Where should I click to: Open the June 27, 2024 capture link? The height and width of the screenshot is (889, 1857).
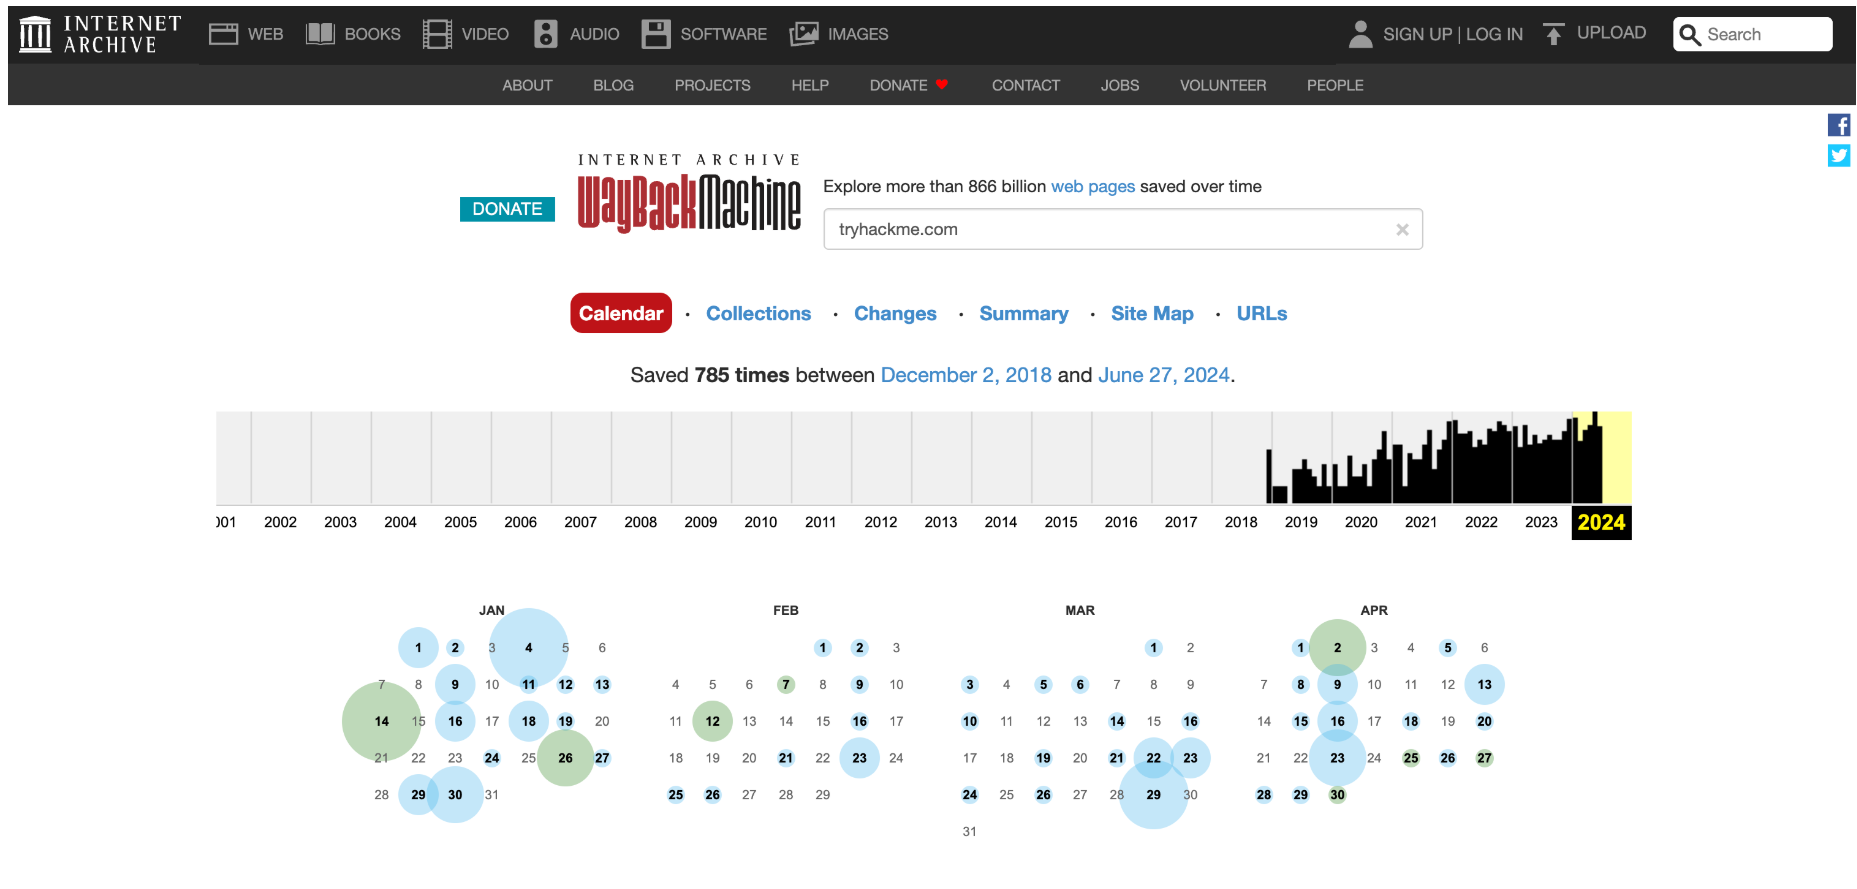point(1164,375)
